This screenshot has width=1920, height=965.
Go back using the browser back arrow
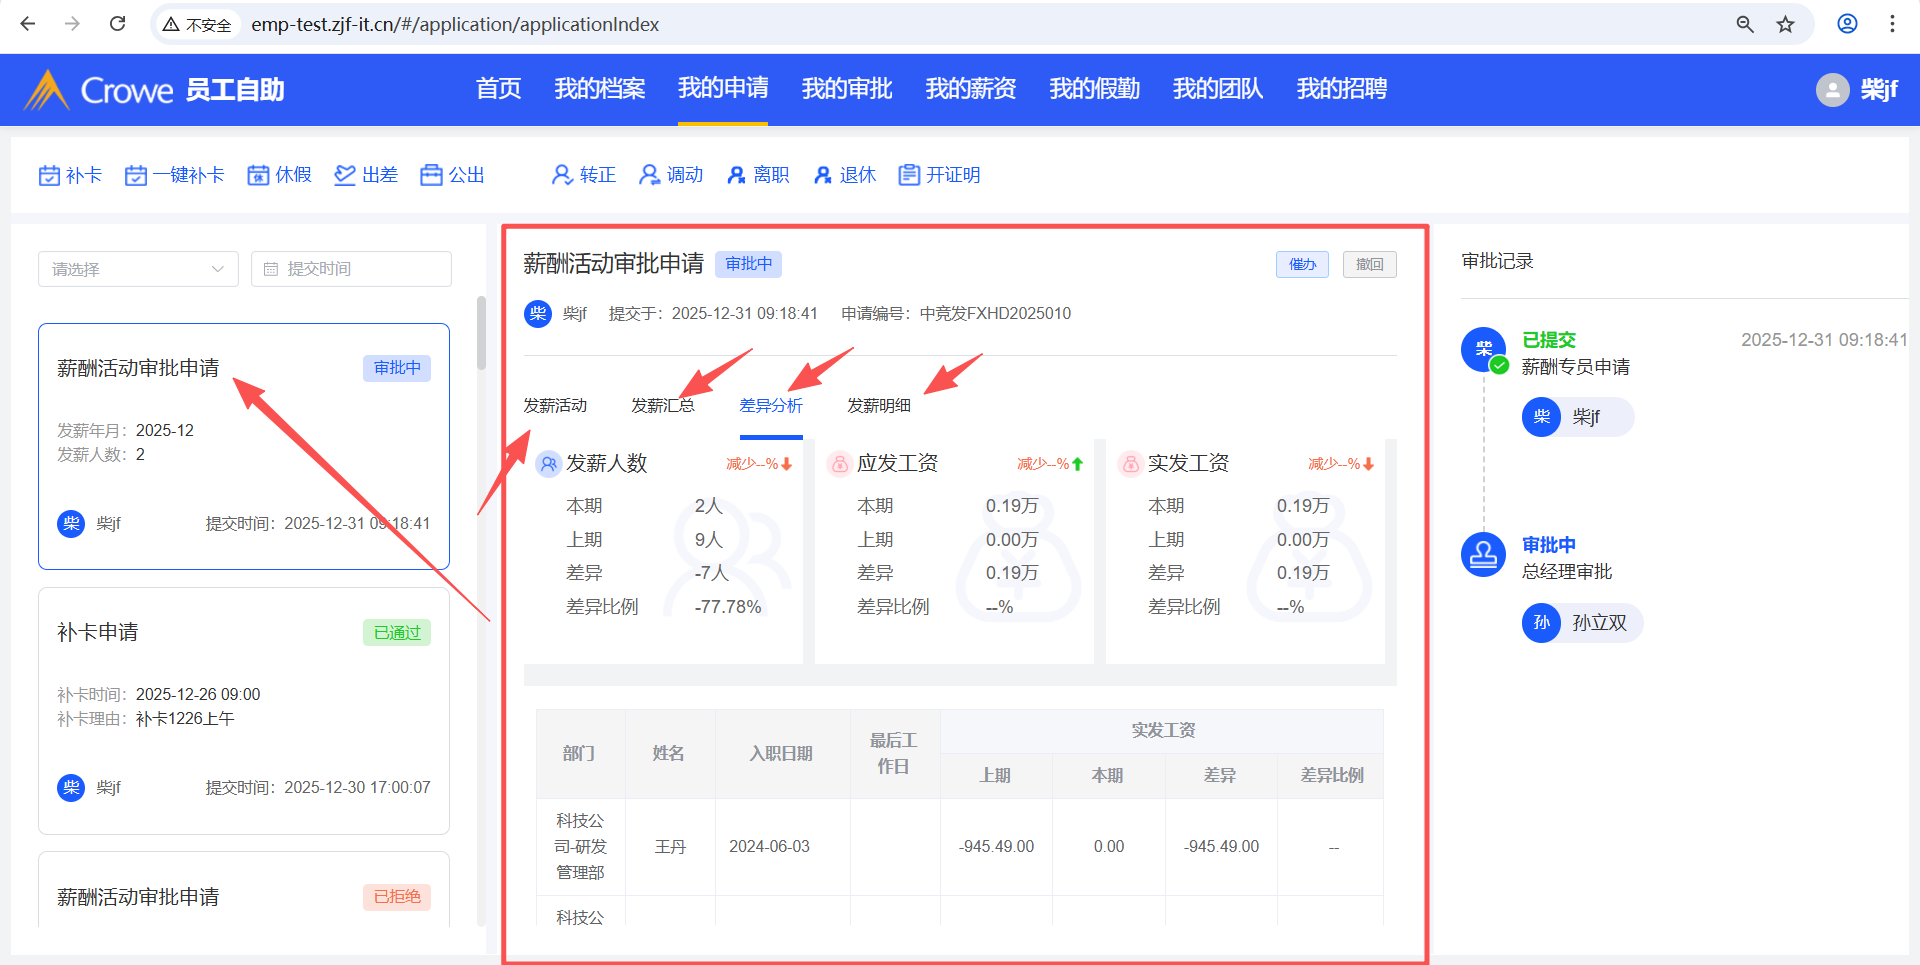(28, 24)
